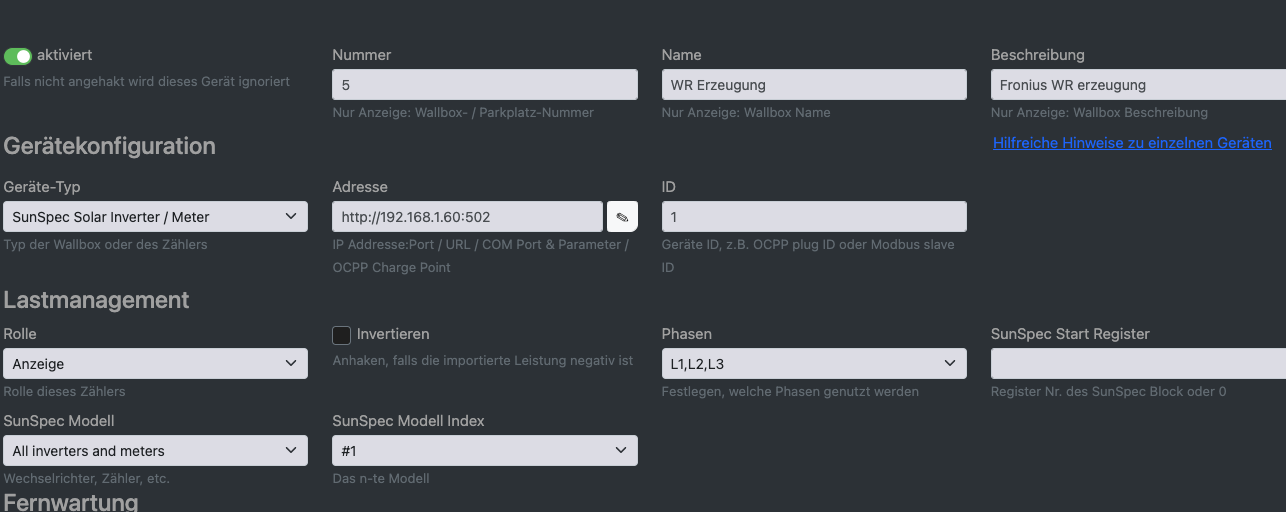The image size is (1286, 512).
Task: Expand the Rolle dropdown showing Anzeige
Action: pos(155,364)
